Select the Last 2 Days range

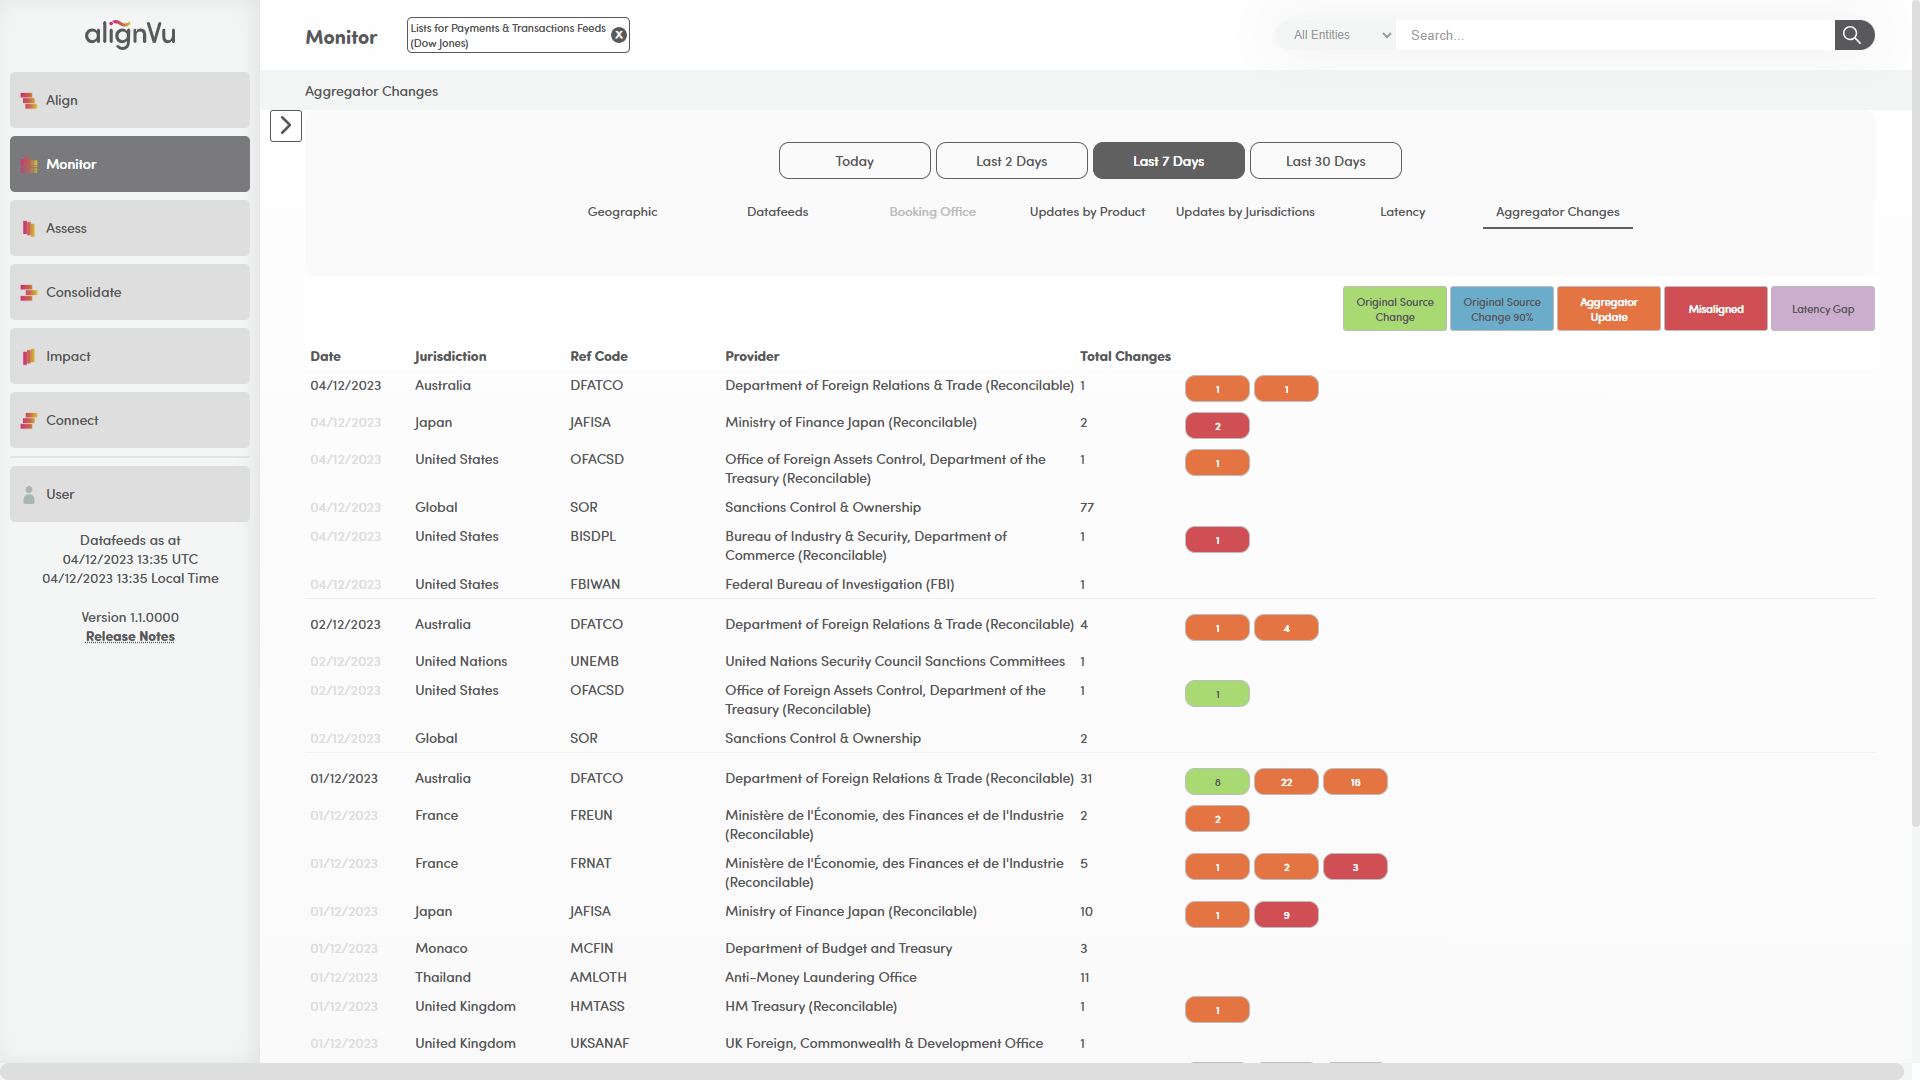(1012, 161)
